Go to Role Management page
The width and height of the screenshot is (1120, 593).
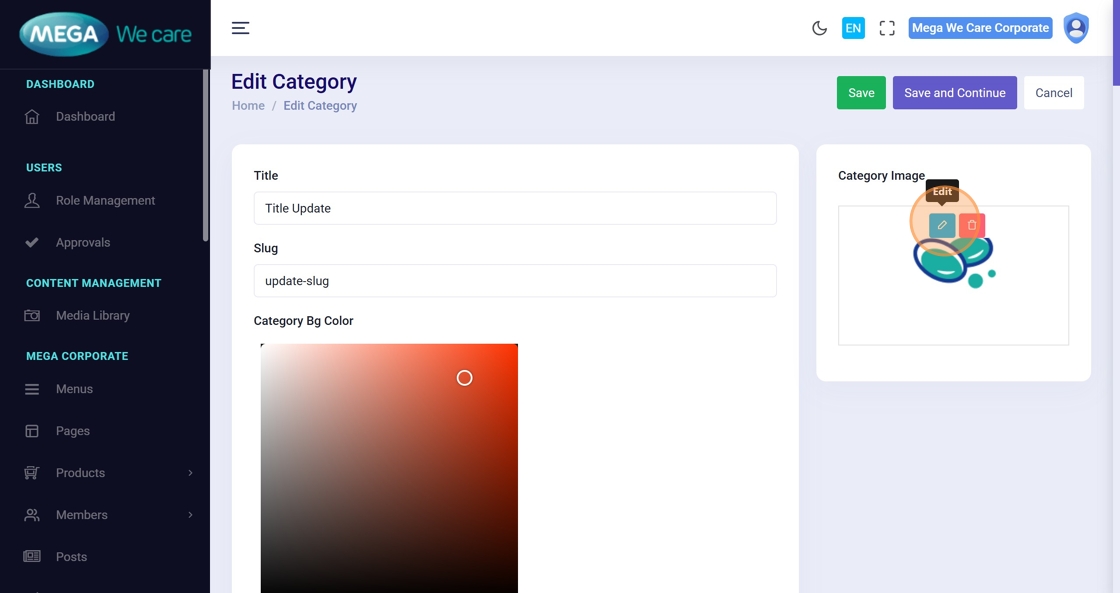[x=105, y=201]
